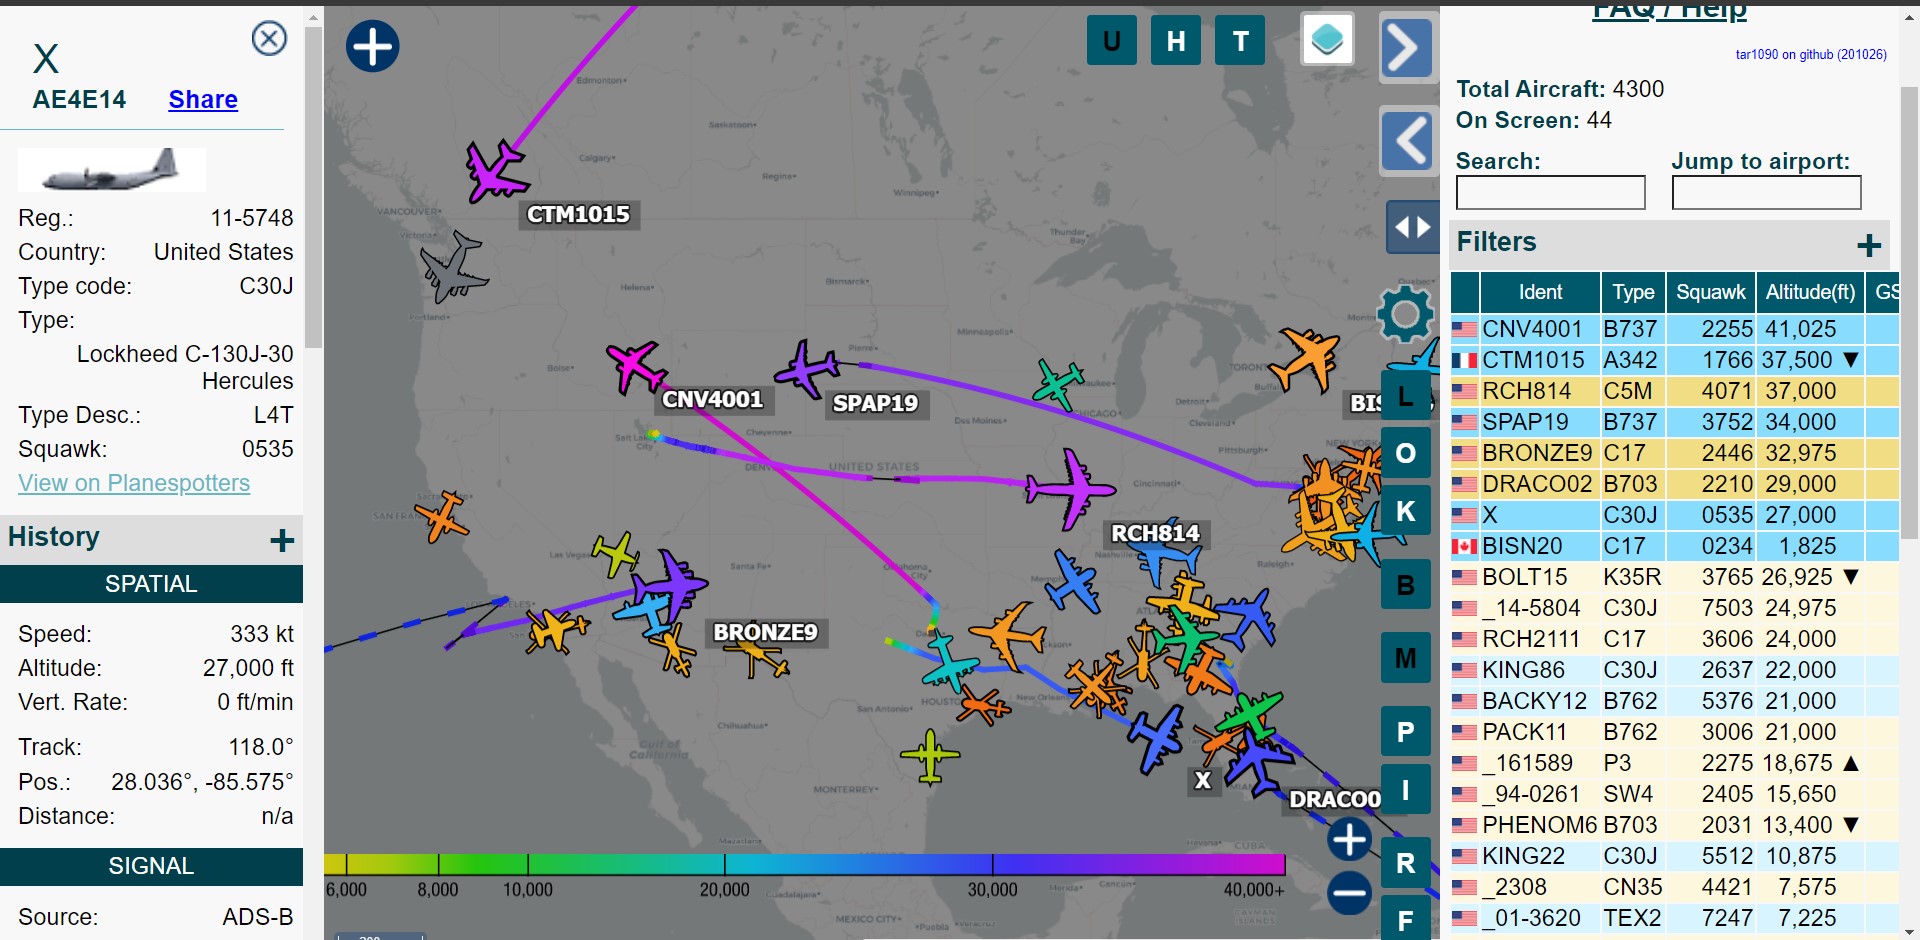Image resolution: width=1920 pixels, height=940 pixels.
Task: Click the X aircraft map label
Action: pos(1203,781)
